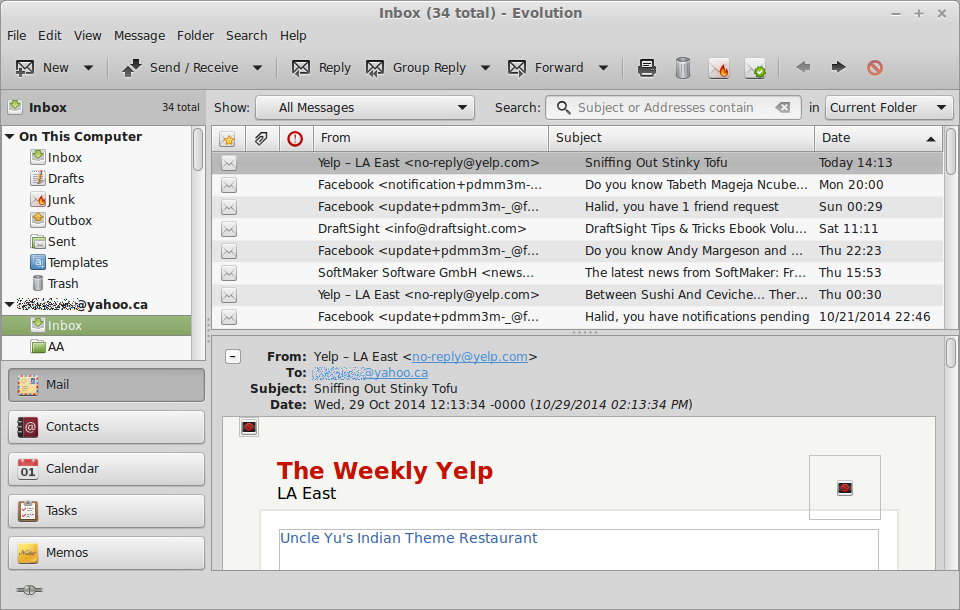Collapse the On This Computer tree

click(10, 136)
